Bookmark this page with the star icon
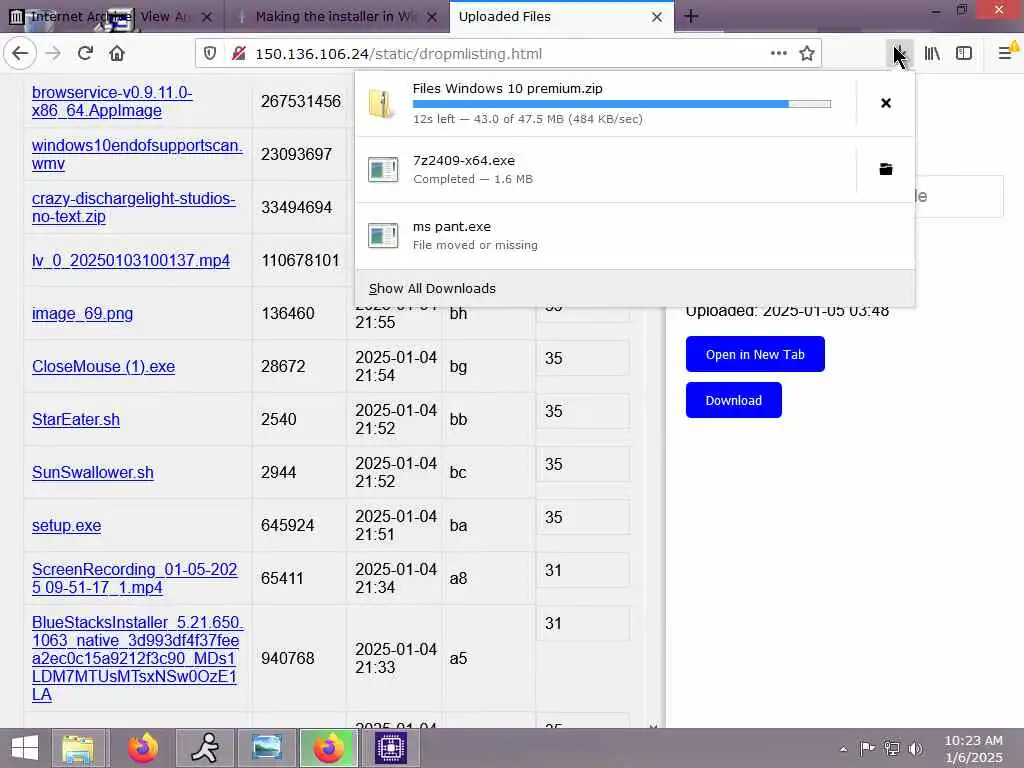 (x=807, y=54)
